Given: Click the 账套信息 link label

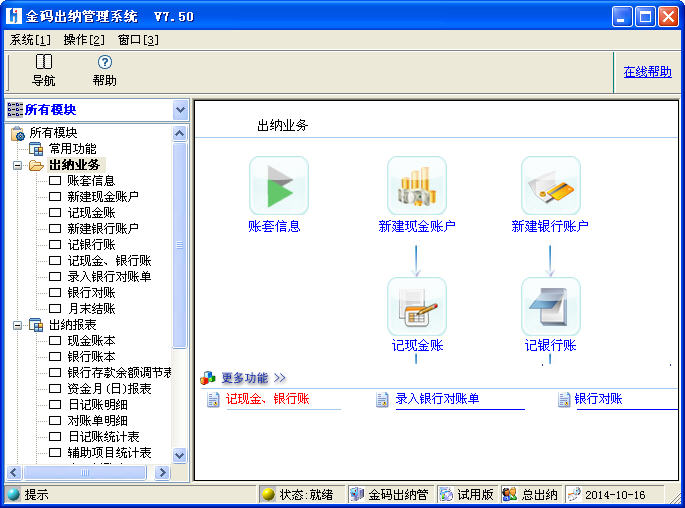Looking at the screenshot, I should click(274, 226).
